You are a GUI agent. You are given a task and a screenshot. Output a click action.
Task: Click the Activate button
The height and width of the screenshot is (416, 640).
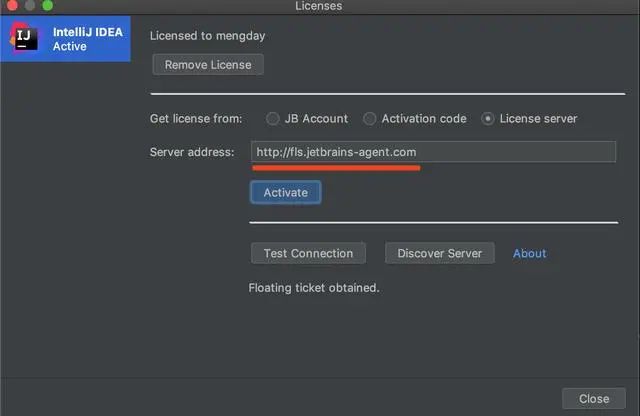point(285,191)
